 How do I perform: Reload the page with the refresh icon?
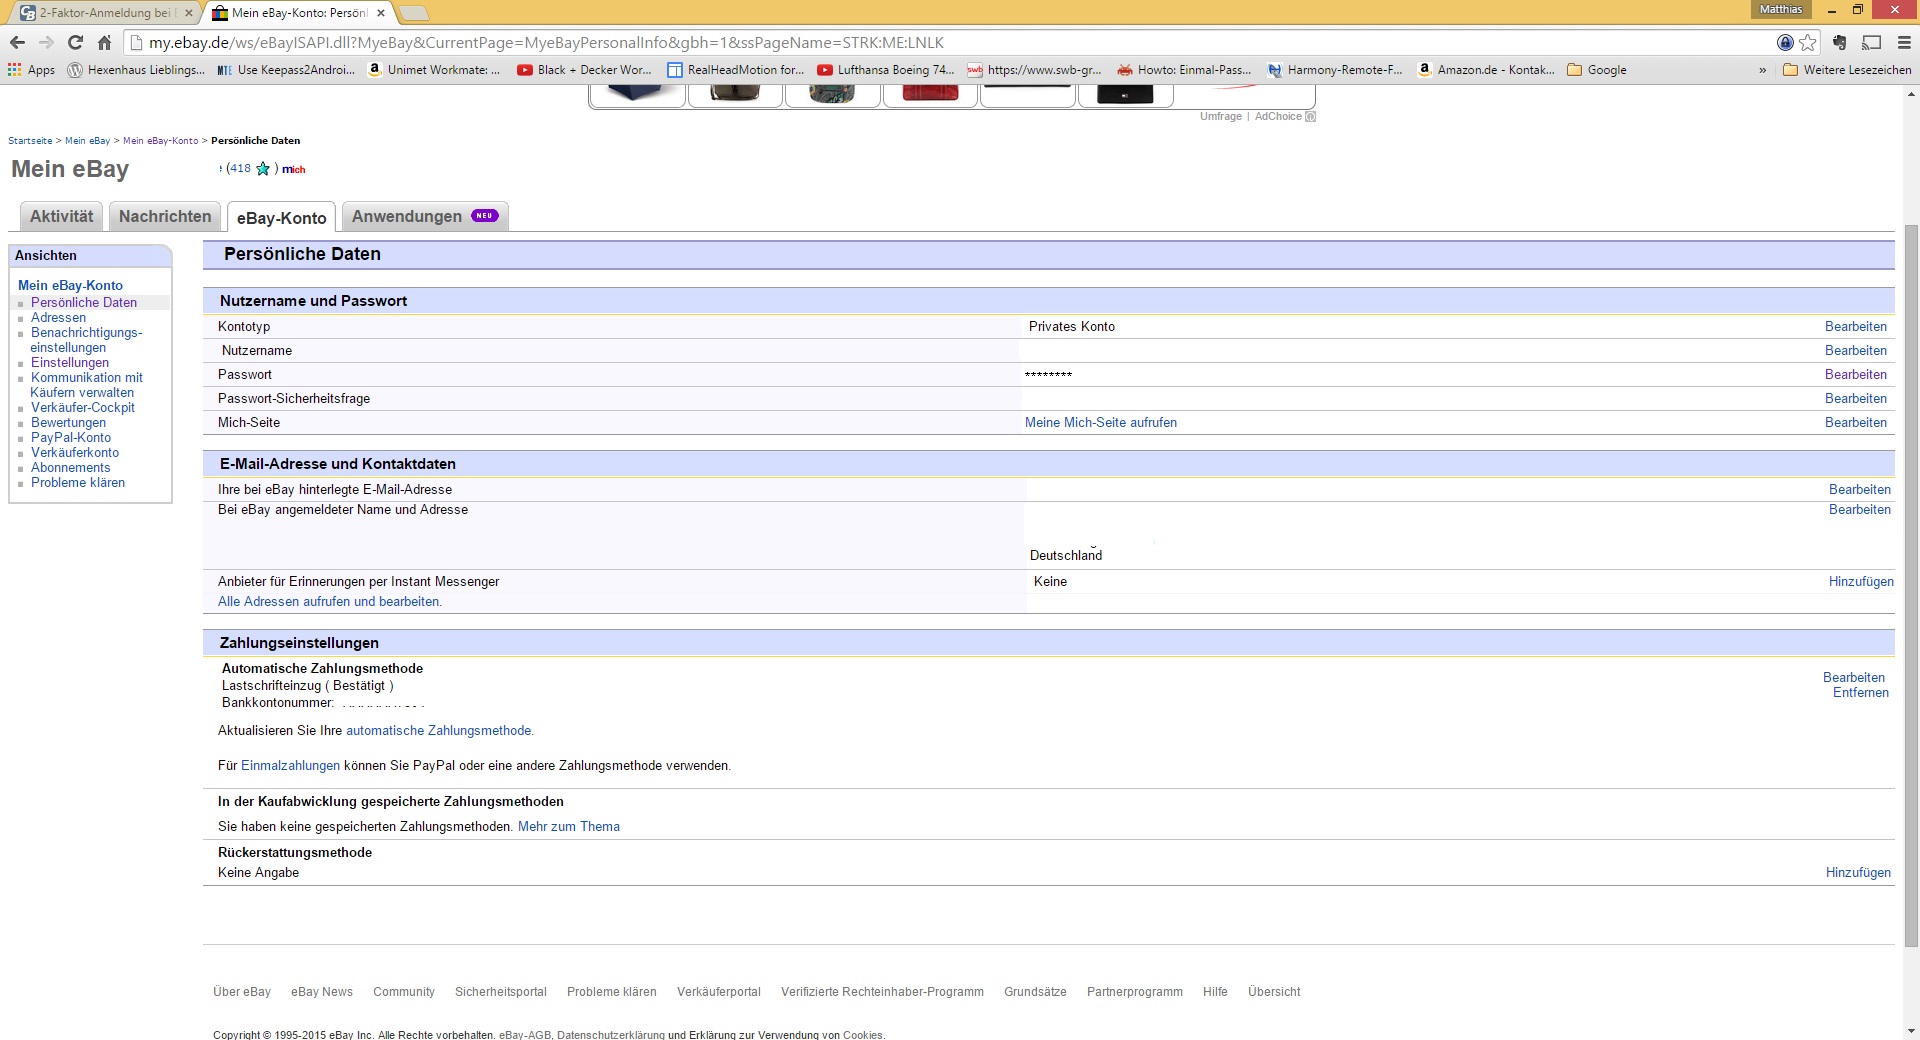[75, 42]
